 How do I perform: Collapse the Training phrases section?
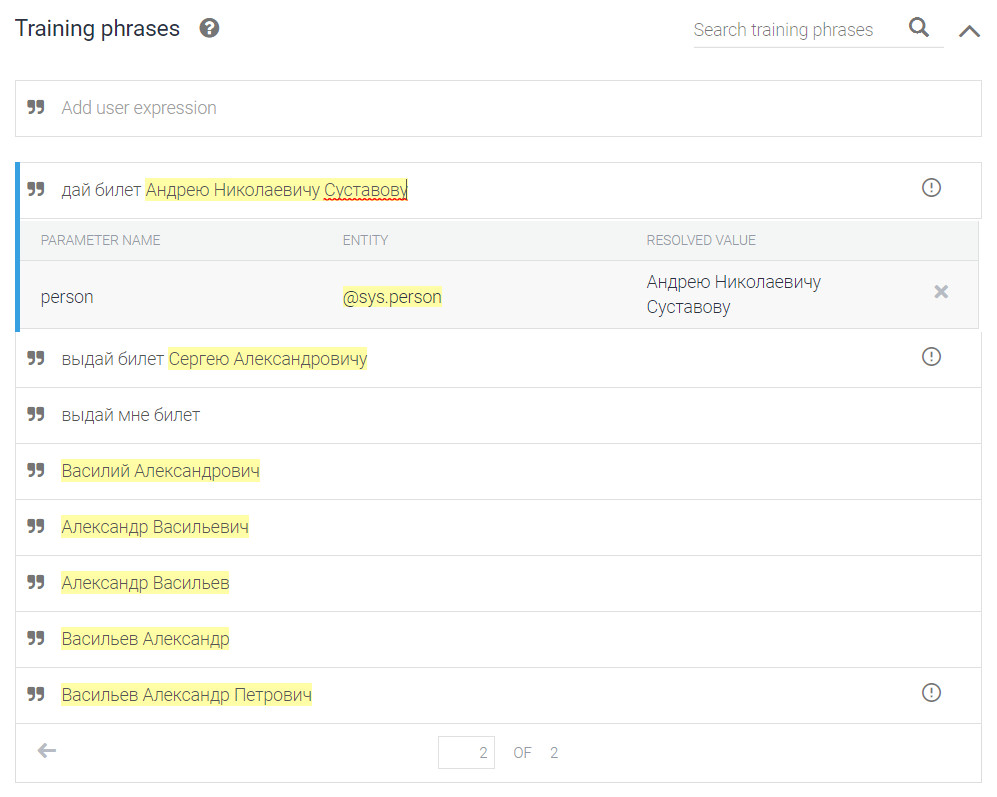click(x=969, y=31)
